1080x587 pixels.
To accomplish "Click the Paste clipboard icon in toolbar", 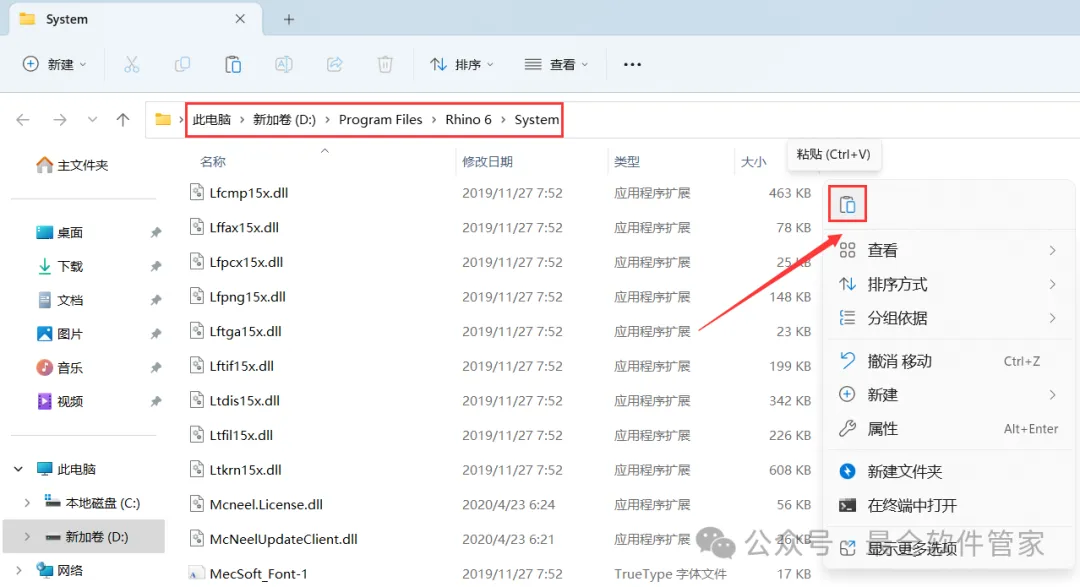I will pyautogui.click(x=233, y=65).
